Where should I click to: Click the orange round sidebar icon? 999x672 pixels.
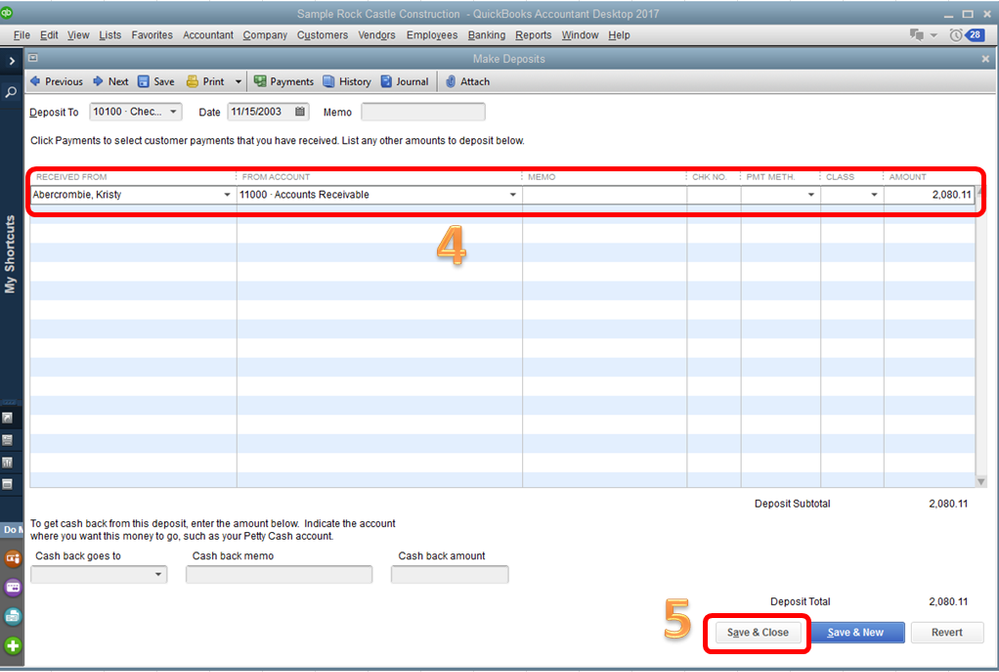coord(13,559)
